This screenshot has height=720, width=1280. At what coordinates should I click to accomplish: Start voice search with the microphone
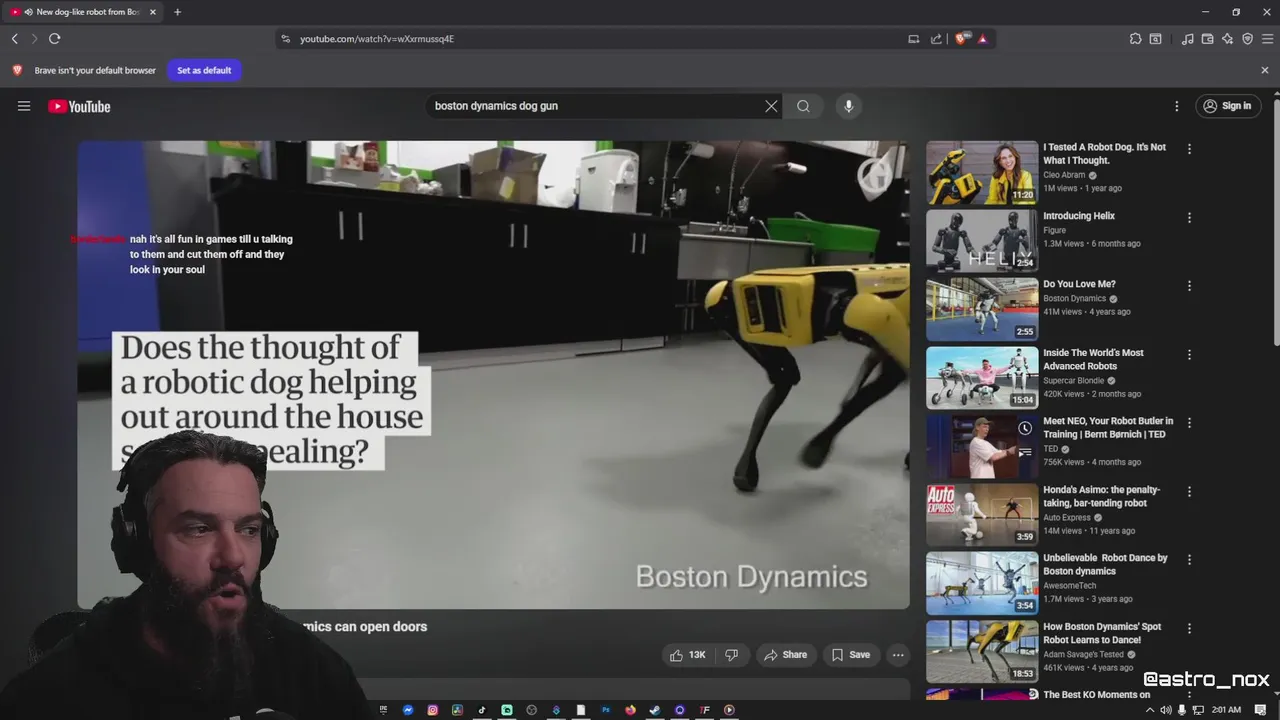coord(848,106)
